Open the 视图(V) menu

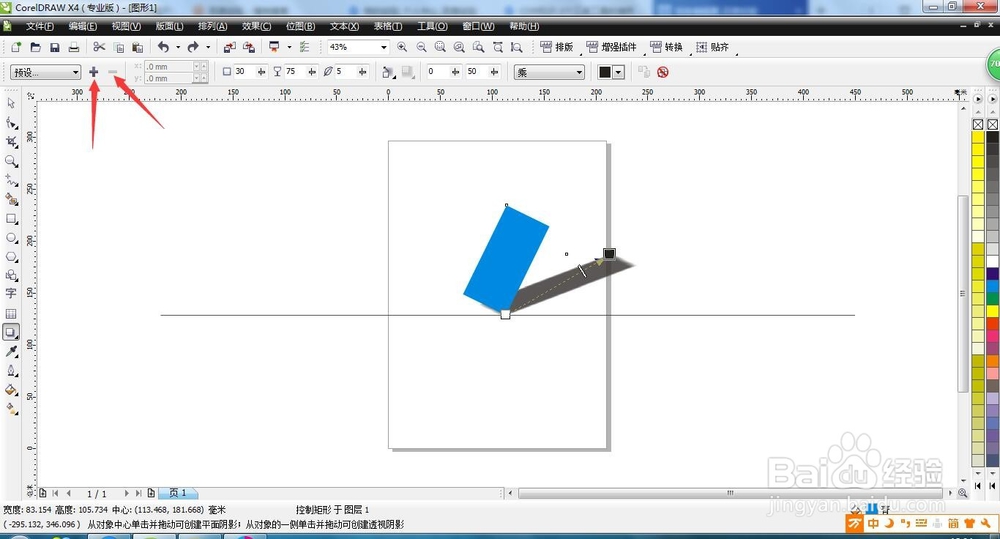coord(126,26)
